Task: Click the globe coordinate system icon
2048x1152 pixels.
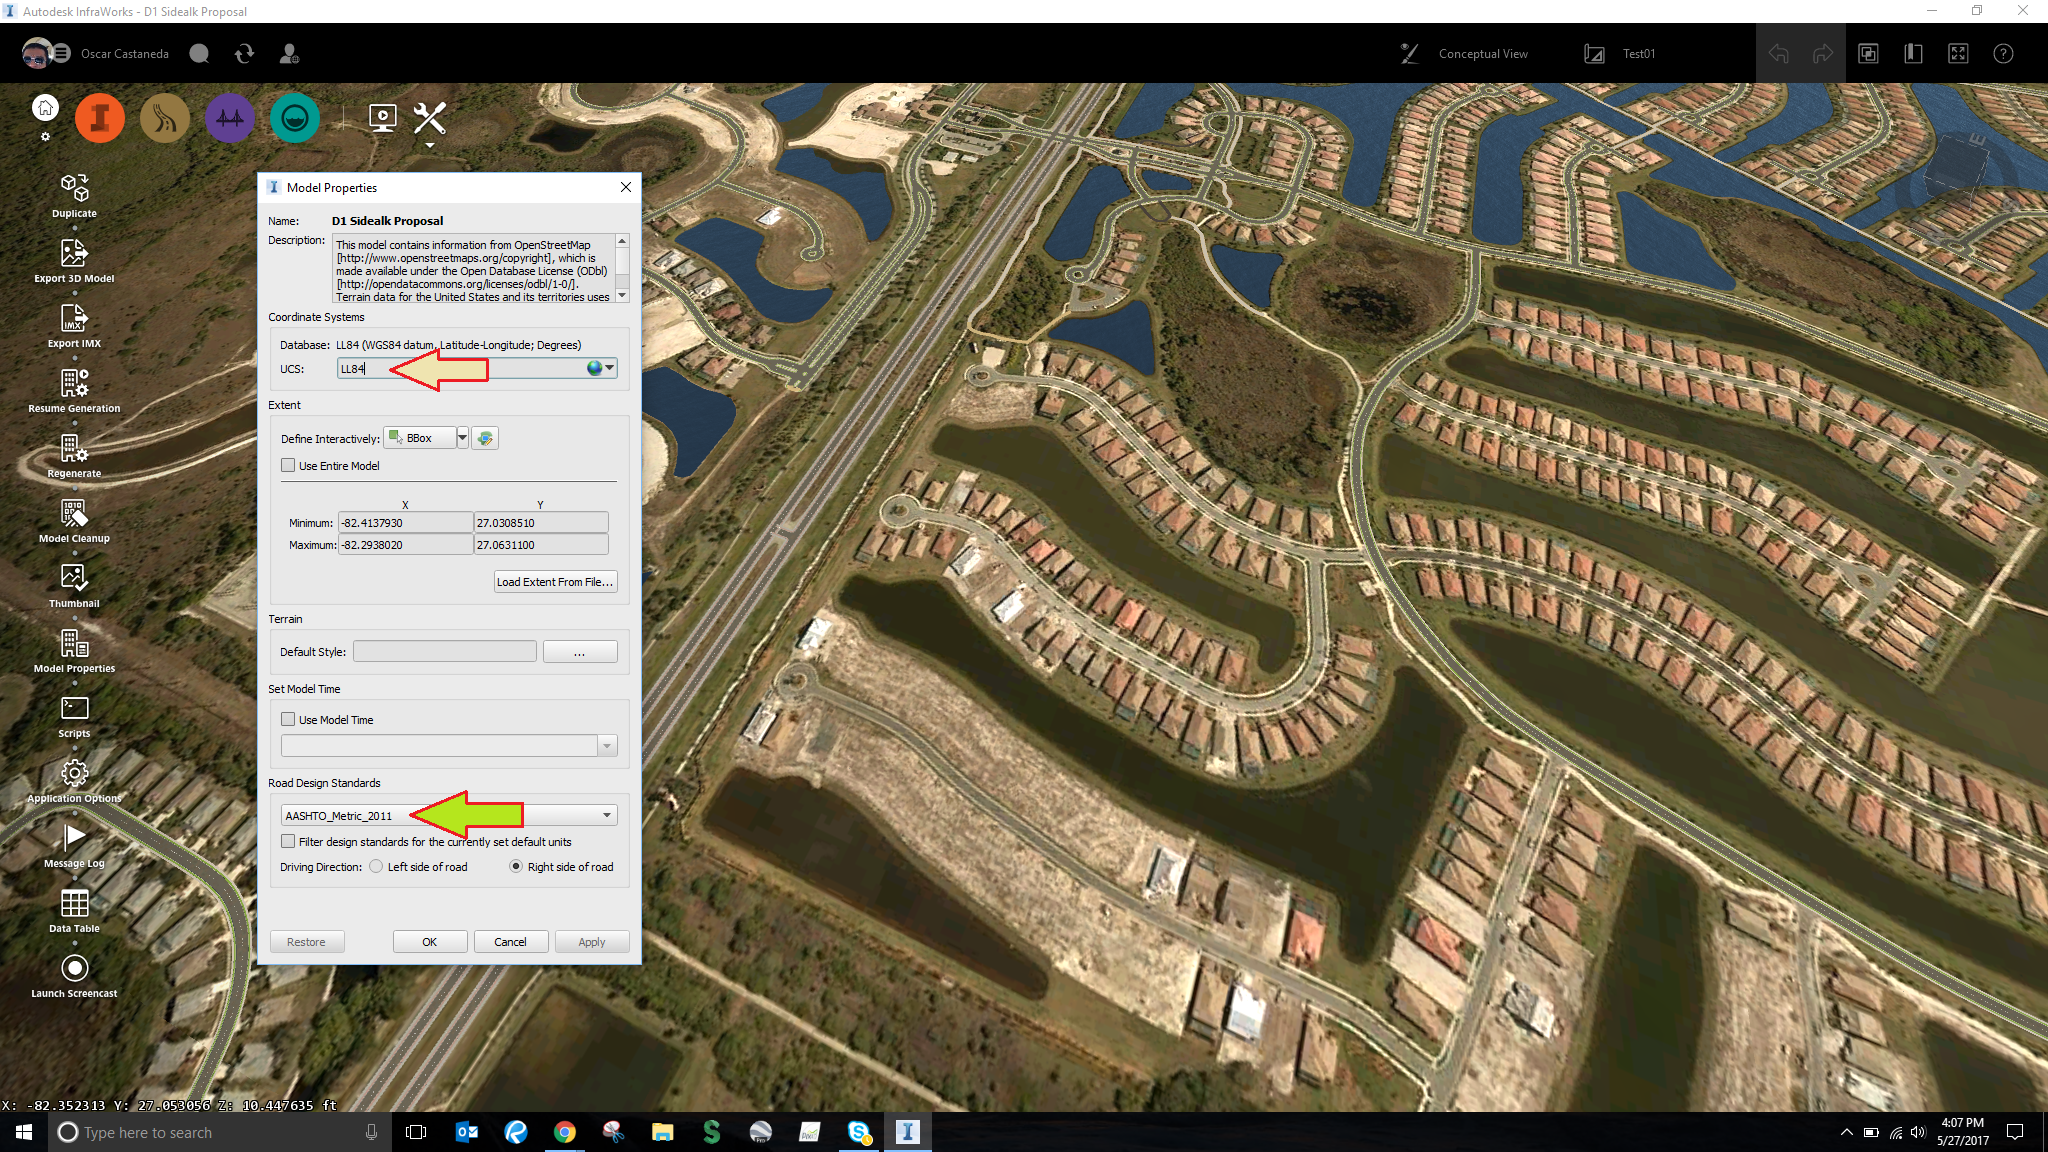Action: click(x=594, y=367)
